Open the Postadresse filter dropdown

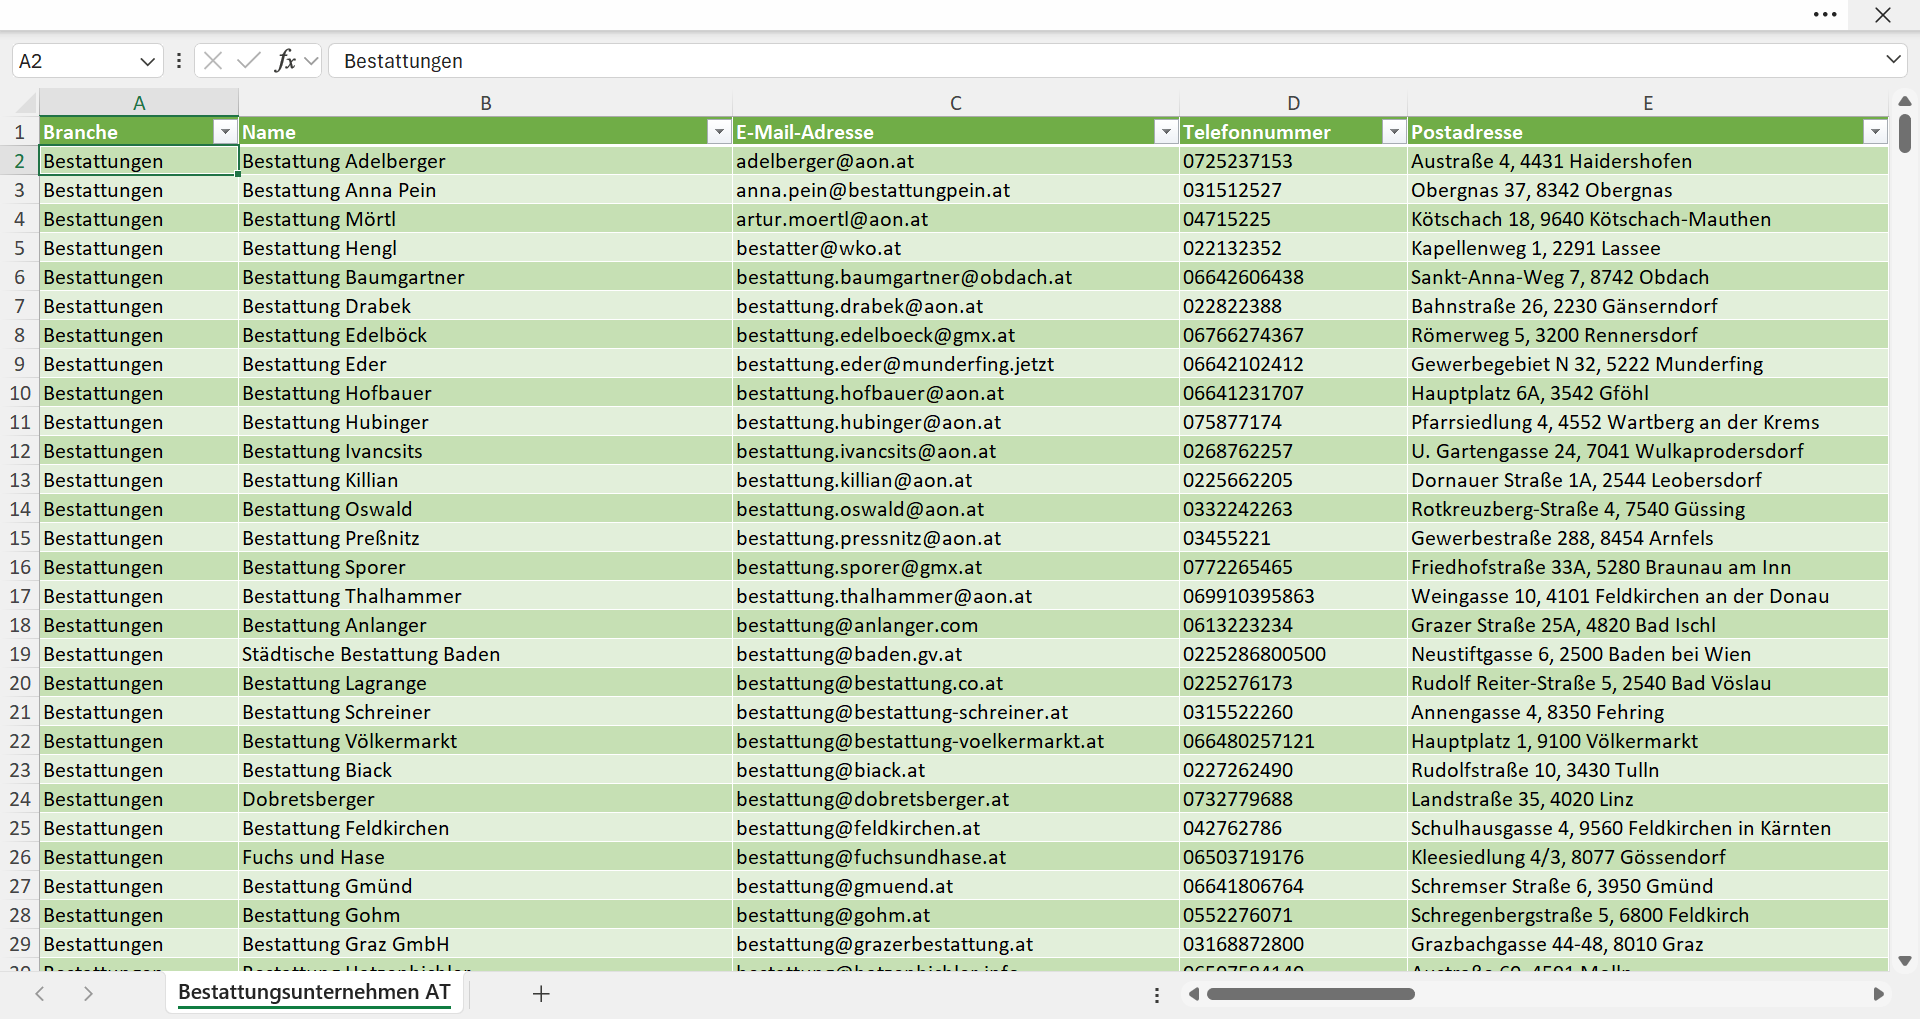click(1875, 132)
